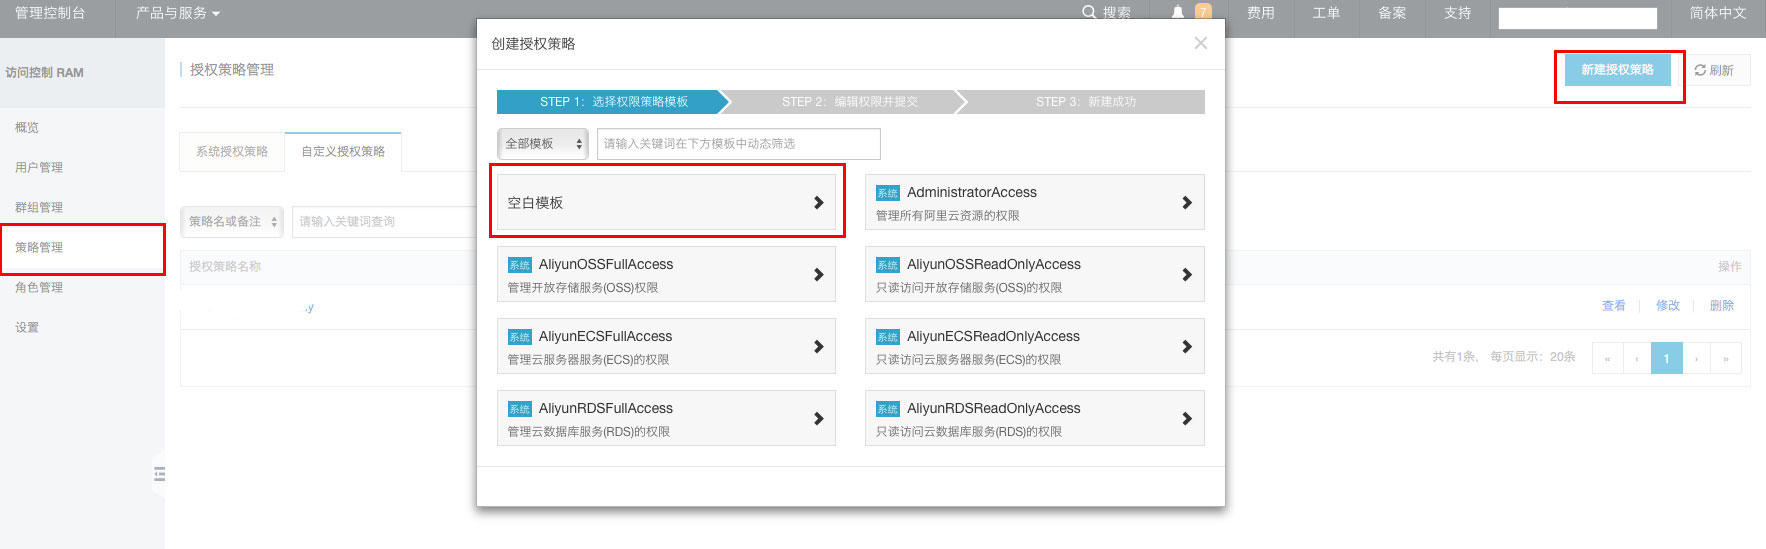Open 工单 in top bar
Screen dimensions: 1766x549
tap(1326, 13)
